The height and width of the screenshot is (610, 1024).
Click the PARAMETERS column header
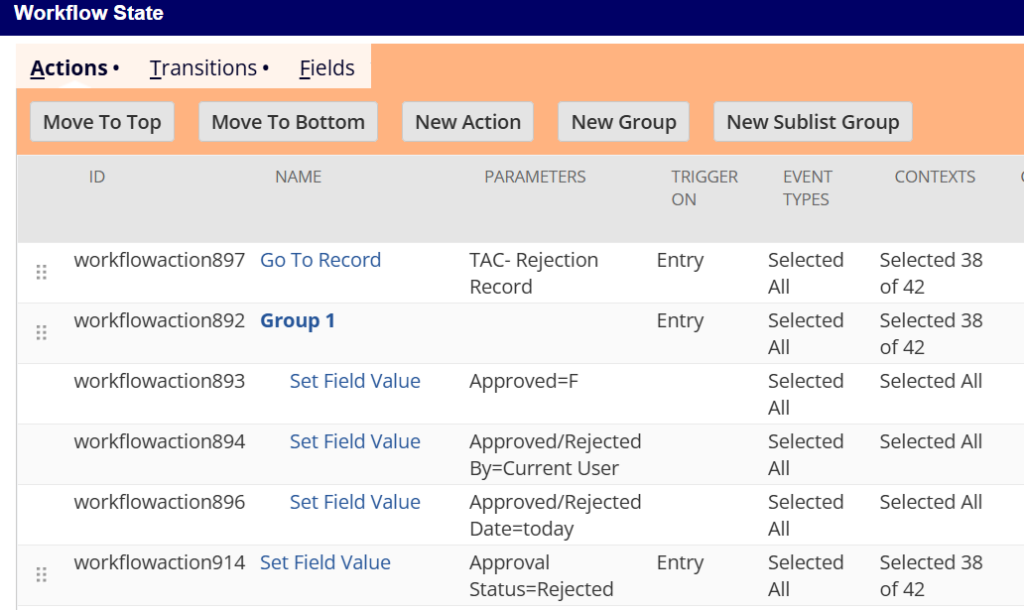tap(535, 177)
